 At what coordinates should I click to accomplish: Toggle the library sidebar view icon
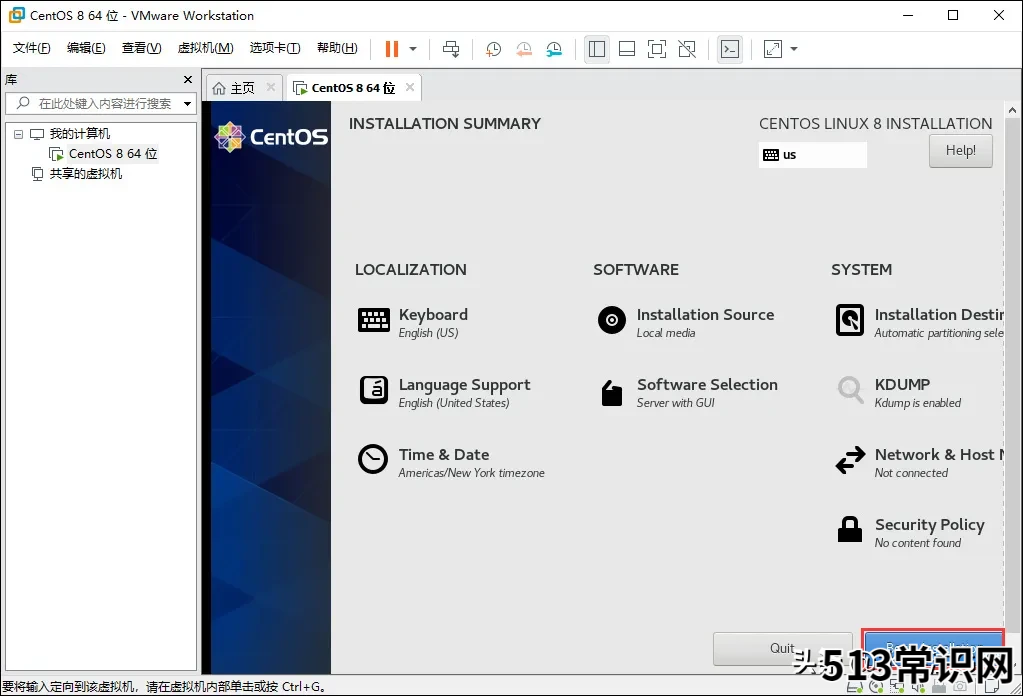tap(597, 49)
